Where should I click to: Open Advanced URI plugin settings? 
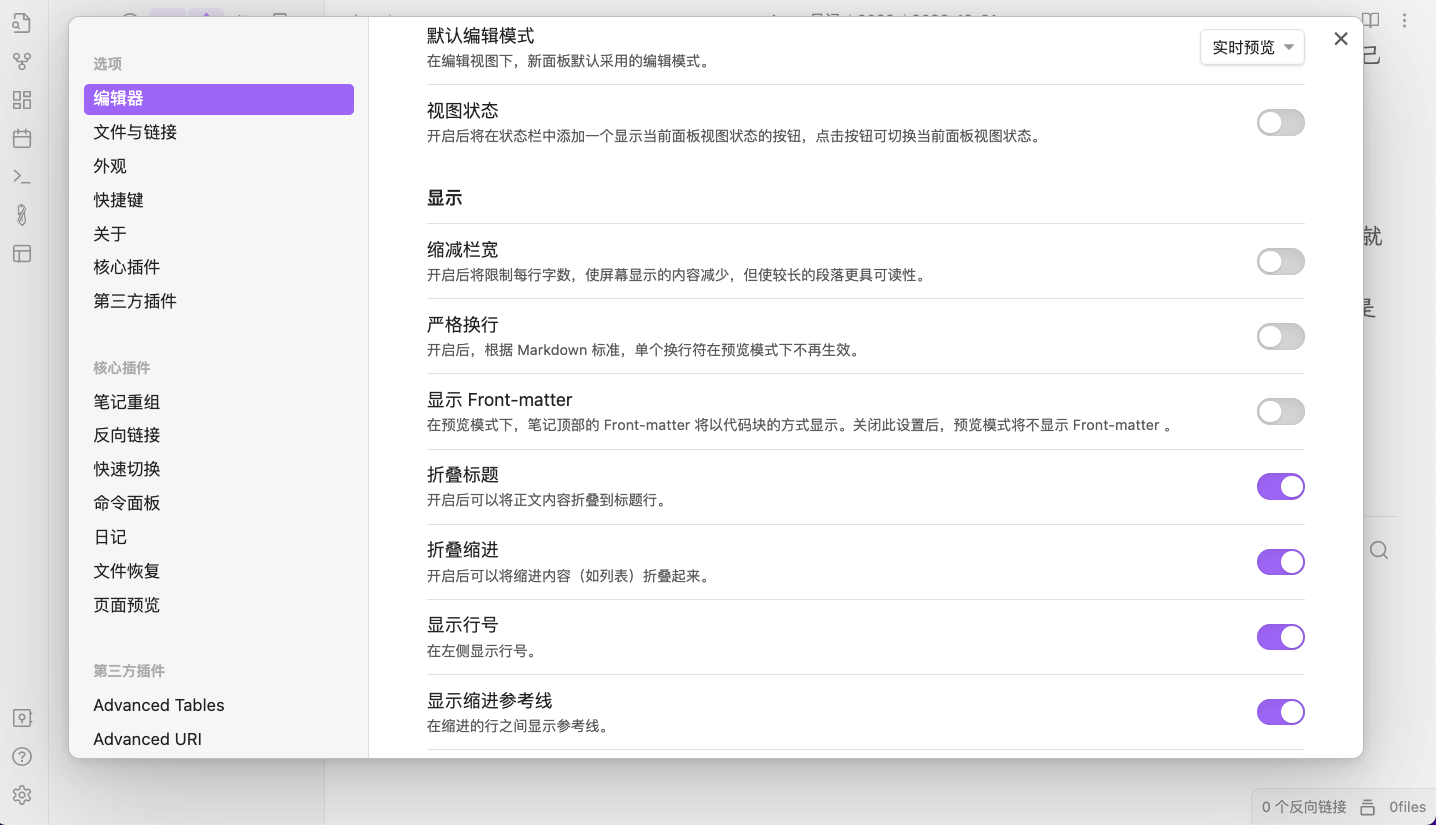[x=219, y=739]
